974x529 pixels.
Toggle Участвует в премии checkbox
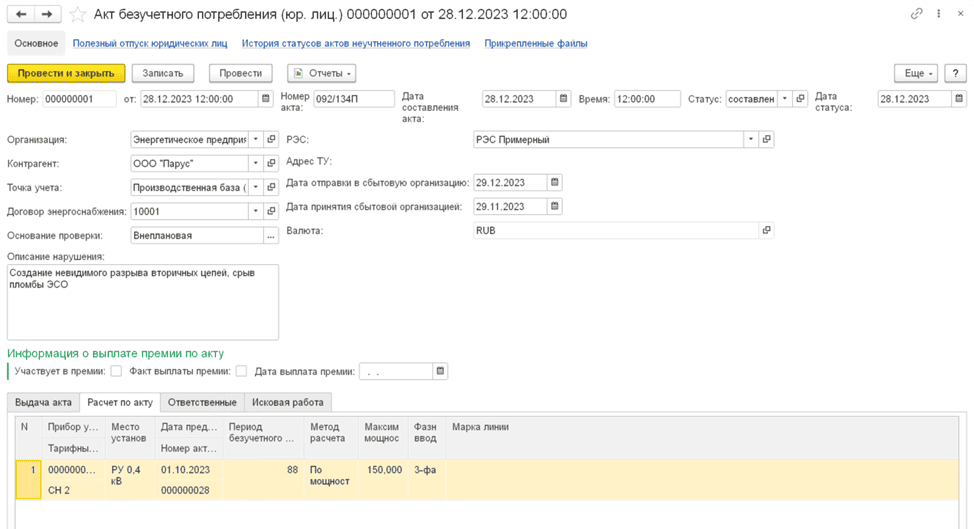[116, 371]
